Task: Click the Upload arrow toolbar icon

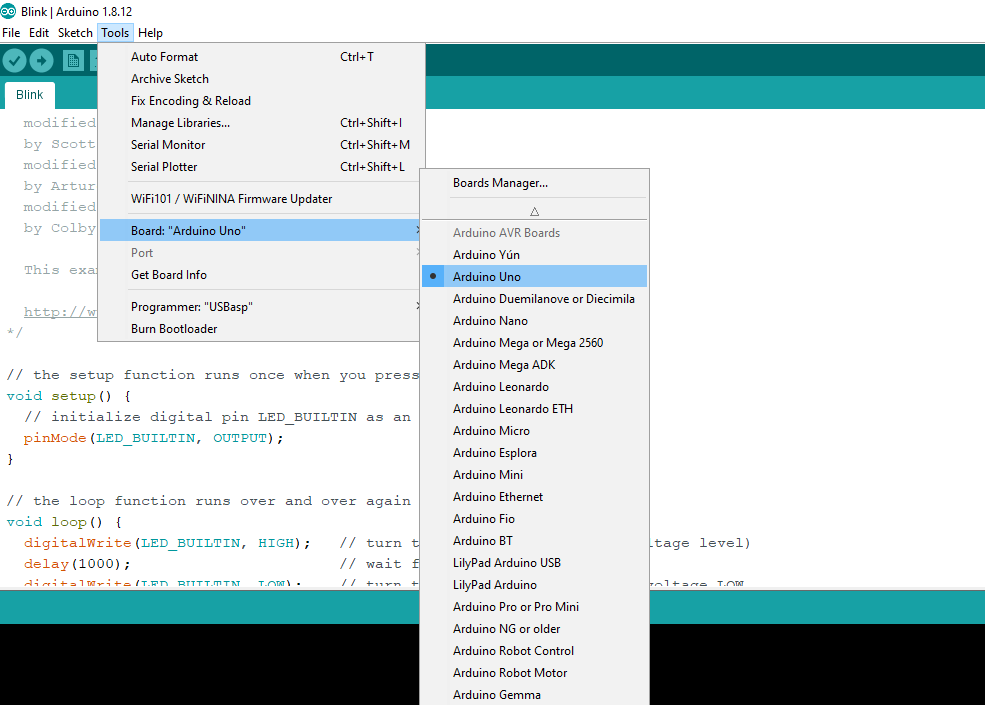Action: tap(41, 60)
